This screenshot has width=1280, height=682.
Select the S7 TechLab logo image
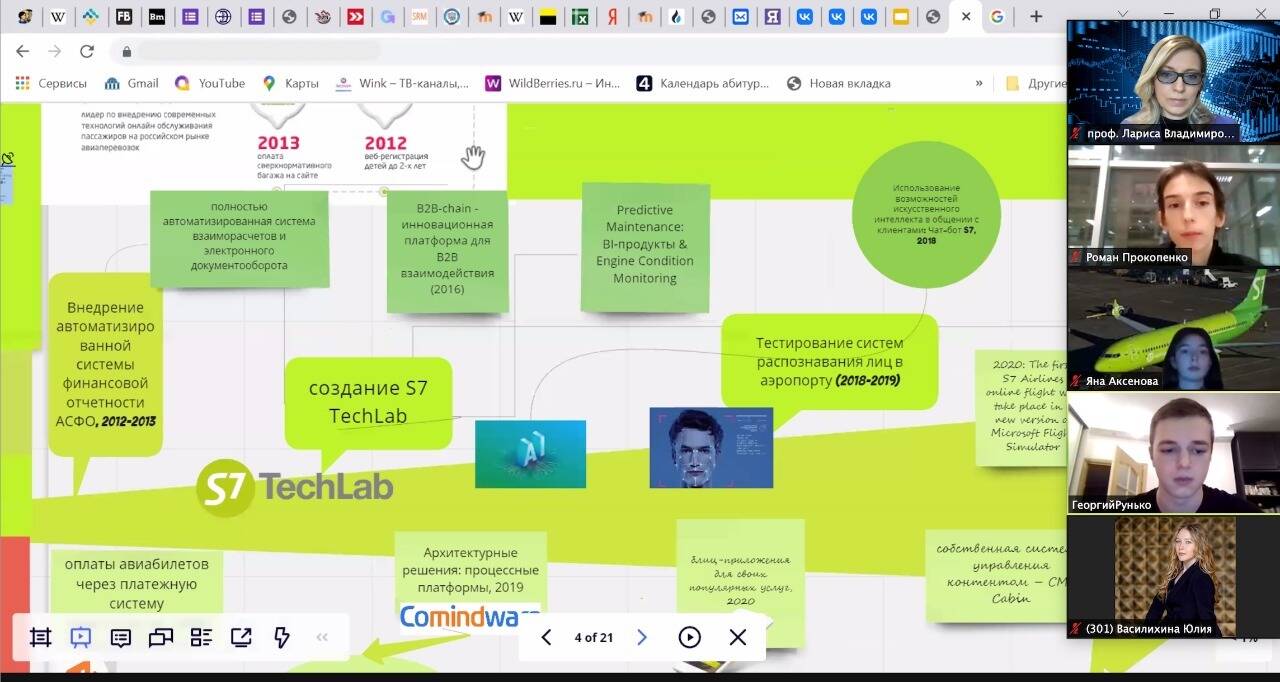coord(294,487)
